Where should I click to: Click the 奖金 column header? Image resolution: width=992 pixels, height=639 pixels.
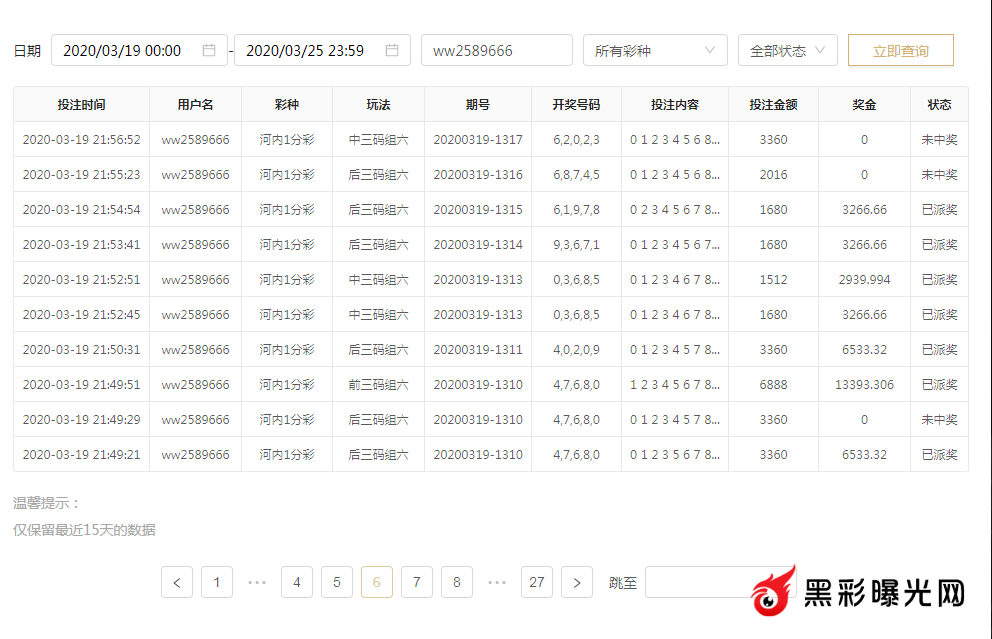coord(864,104)
